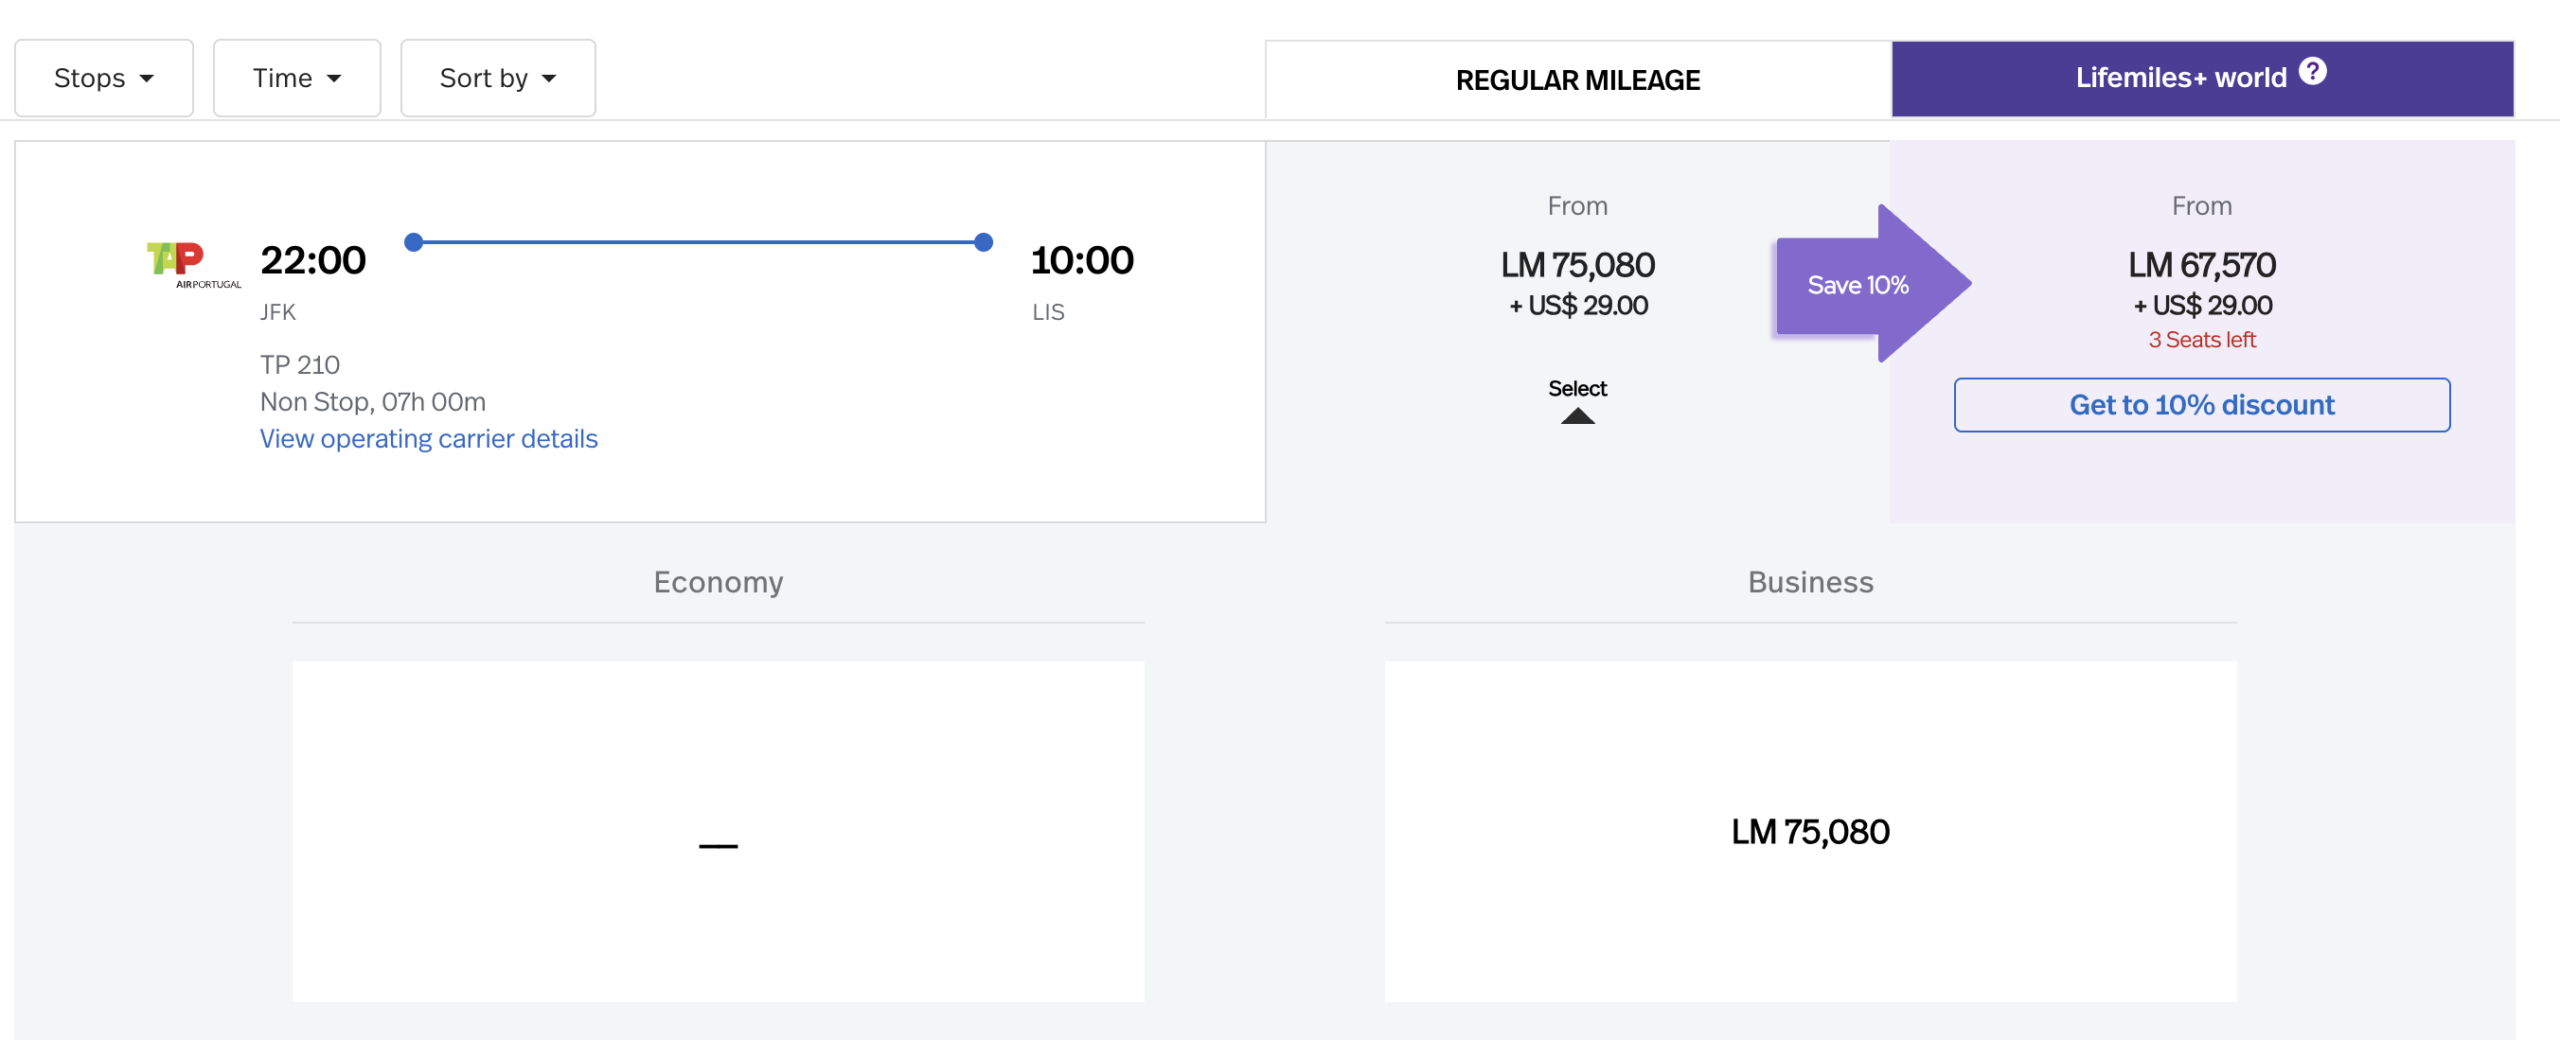The height and width of the screenshot is (1058, 2560).
Task: Click the discounted price LM 67,570
Action: pos(2202,265)
